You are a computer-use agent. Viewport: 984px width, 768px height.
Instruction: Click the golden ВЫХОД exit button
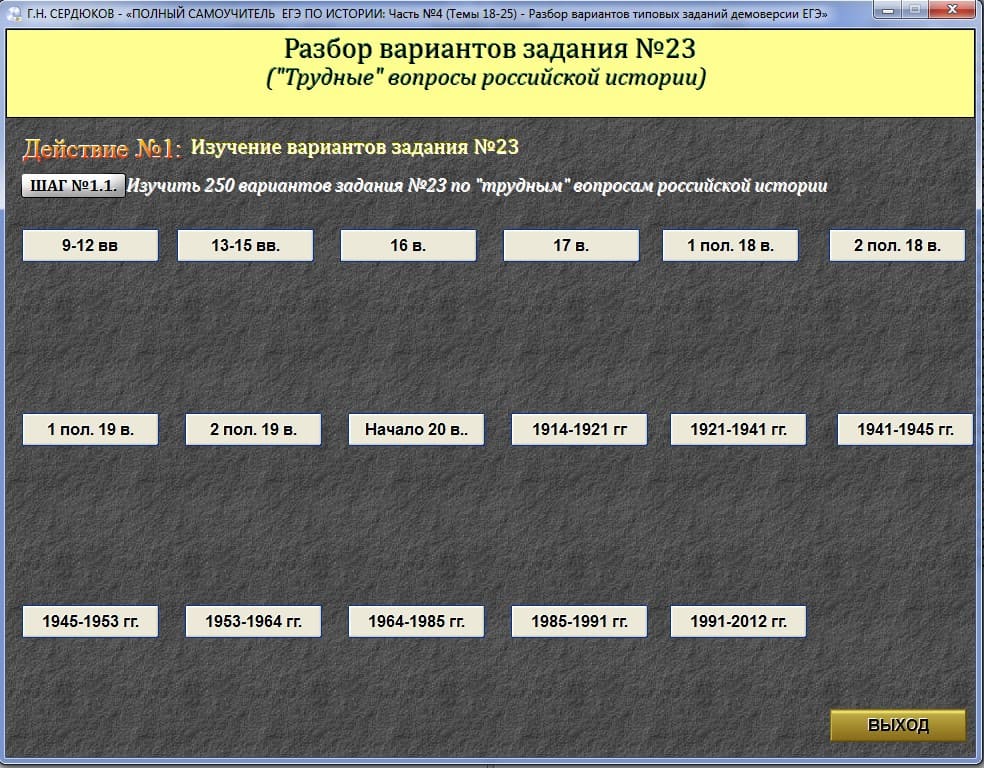(898, 725)
